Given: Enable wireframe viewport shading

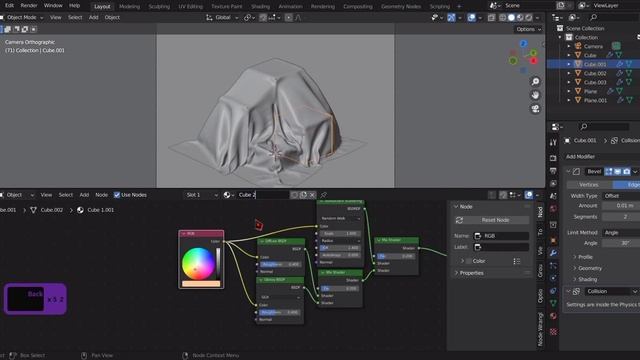Looking at the screenshot, I should pos(502,18).
